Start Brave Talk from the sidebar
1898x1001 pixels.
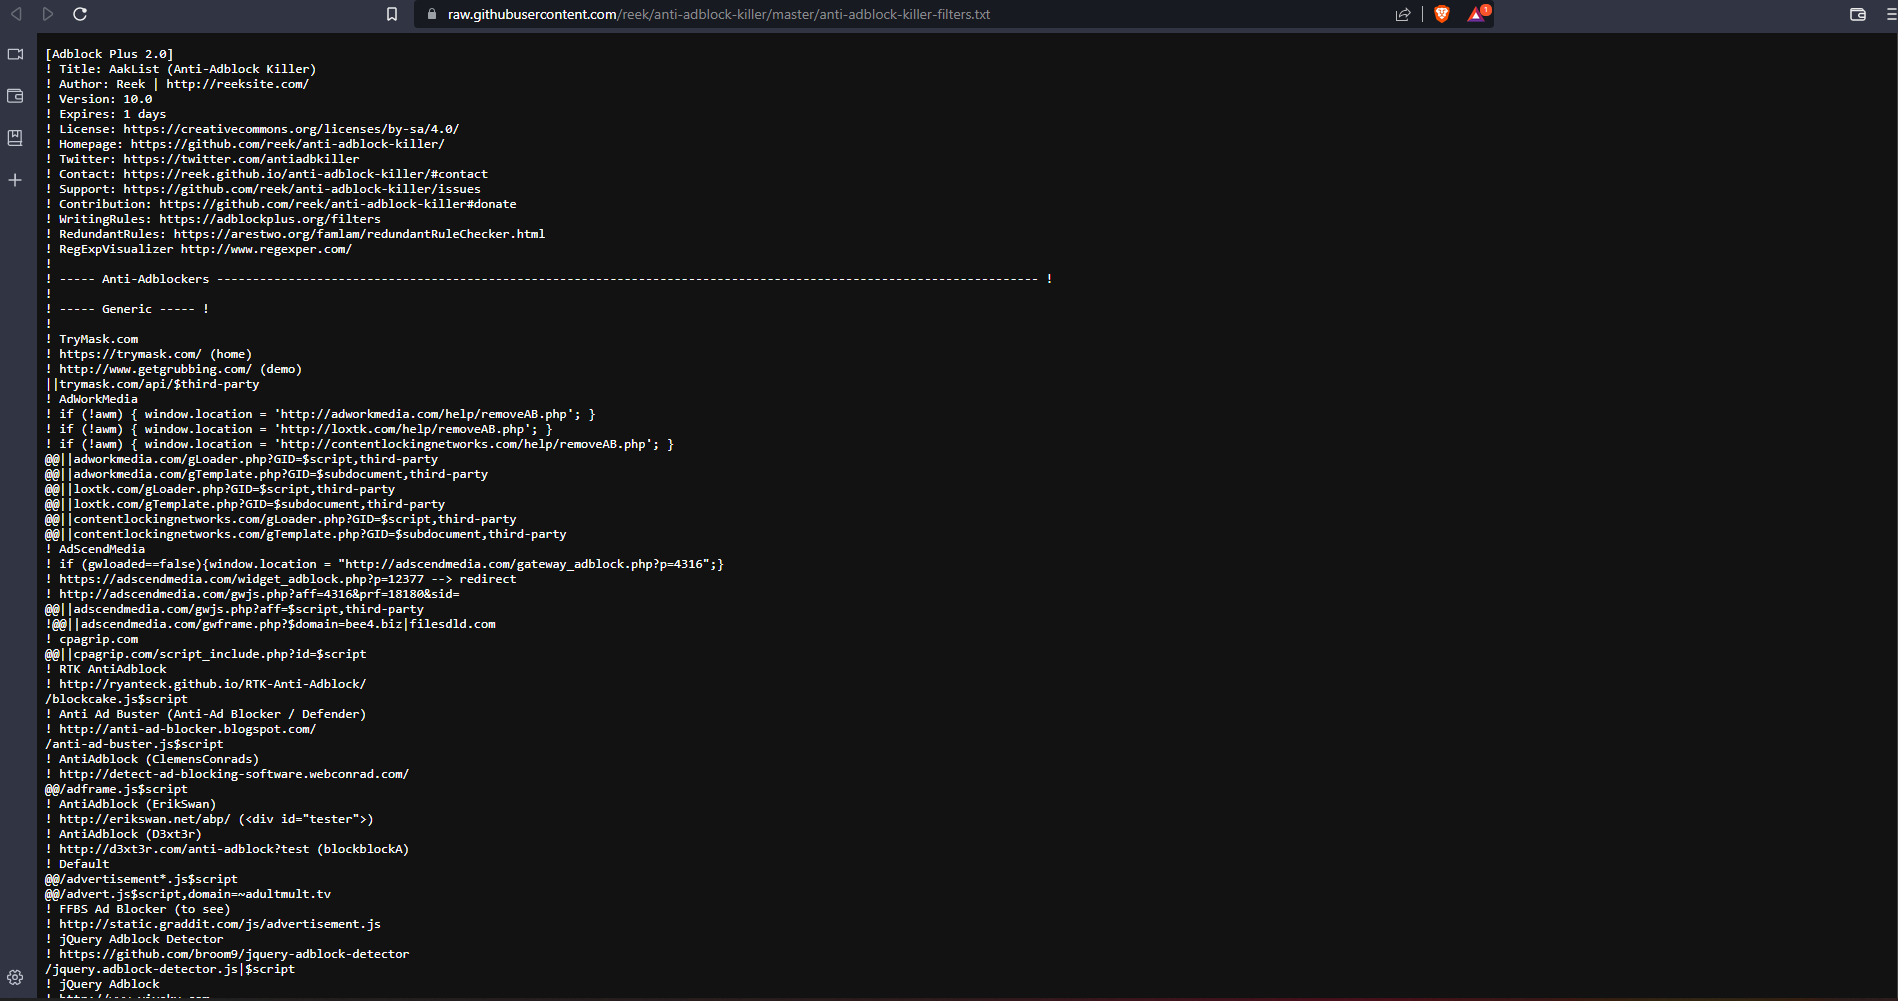(x=15, y=54)
